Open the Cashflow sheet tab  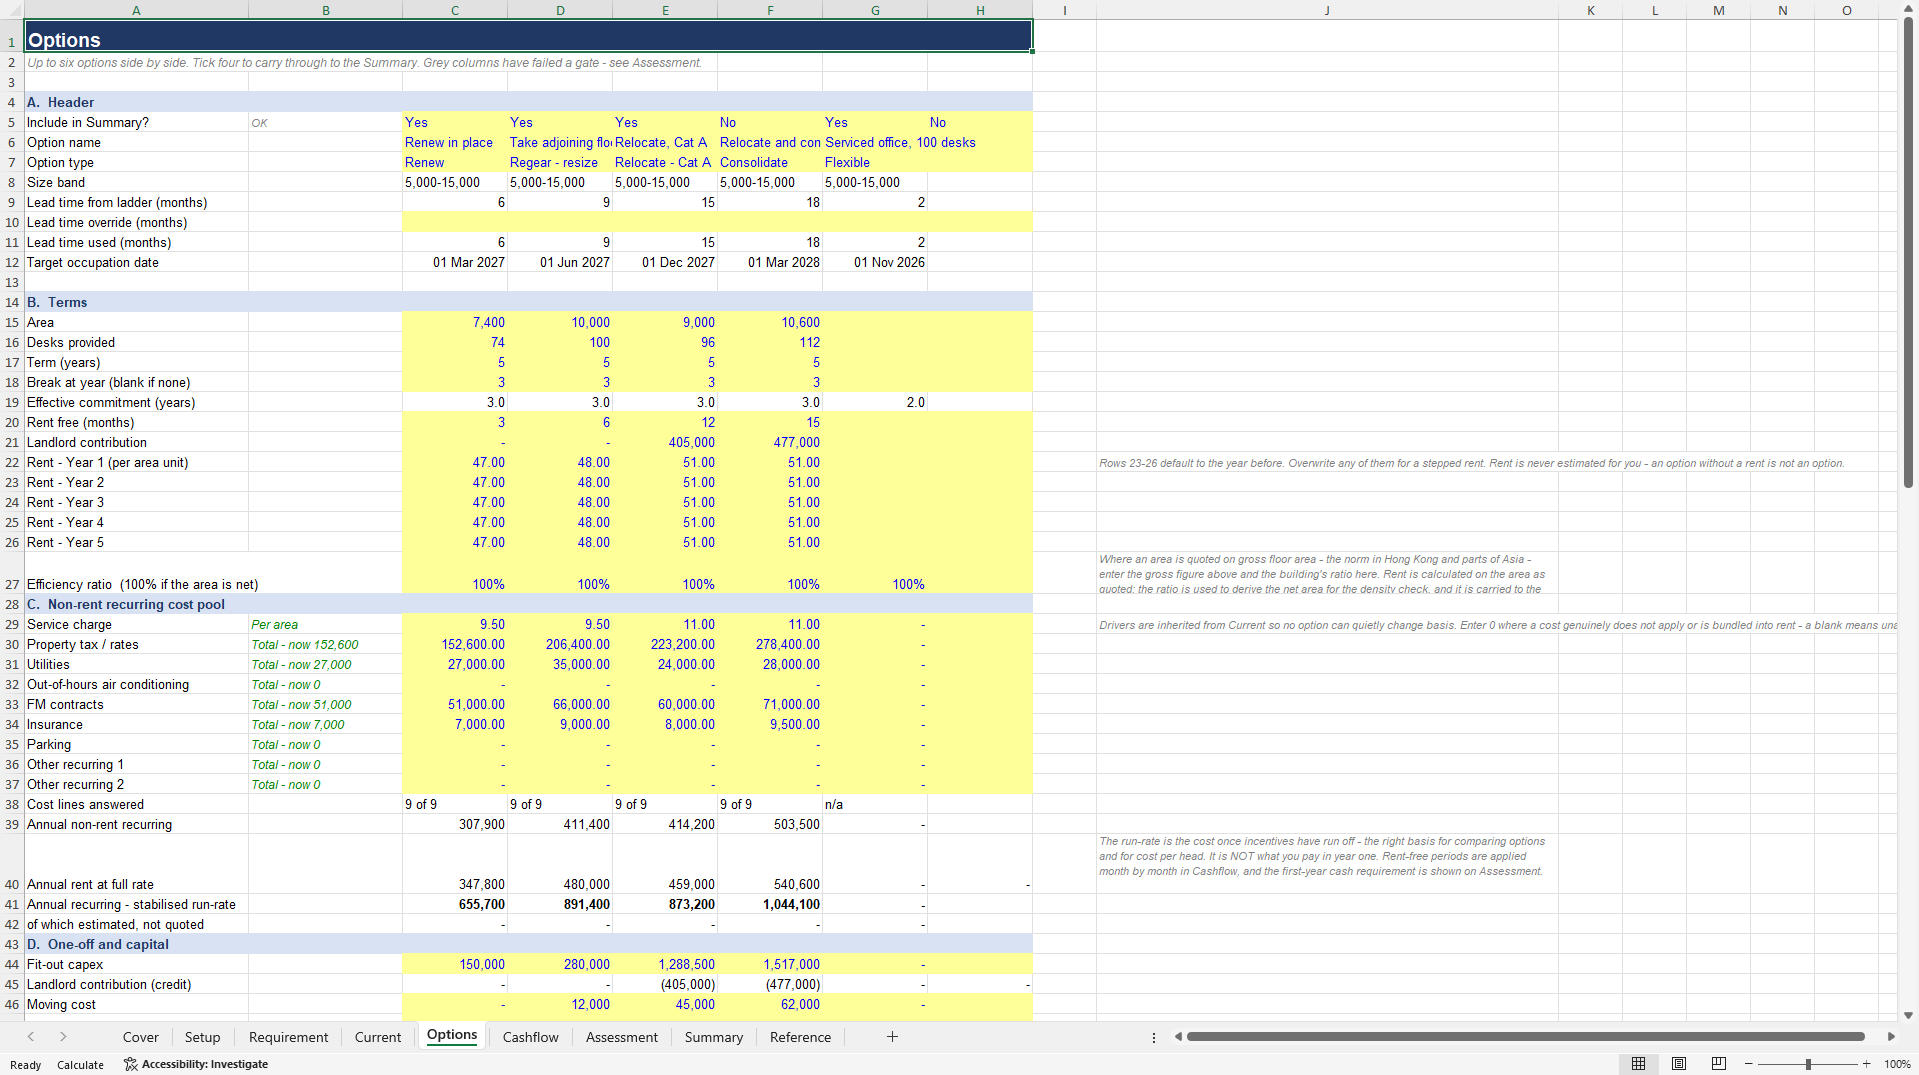pyautogui.click(x=530, y=1037)
